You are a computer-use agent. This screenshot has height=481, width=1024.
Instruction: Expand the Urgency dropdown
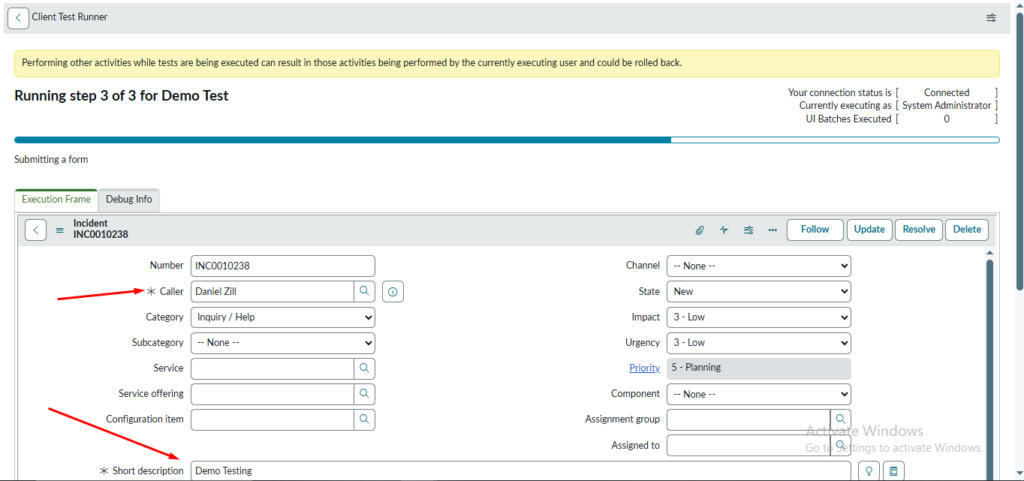click(758, 342)
